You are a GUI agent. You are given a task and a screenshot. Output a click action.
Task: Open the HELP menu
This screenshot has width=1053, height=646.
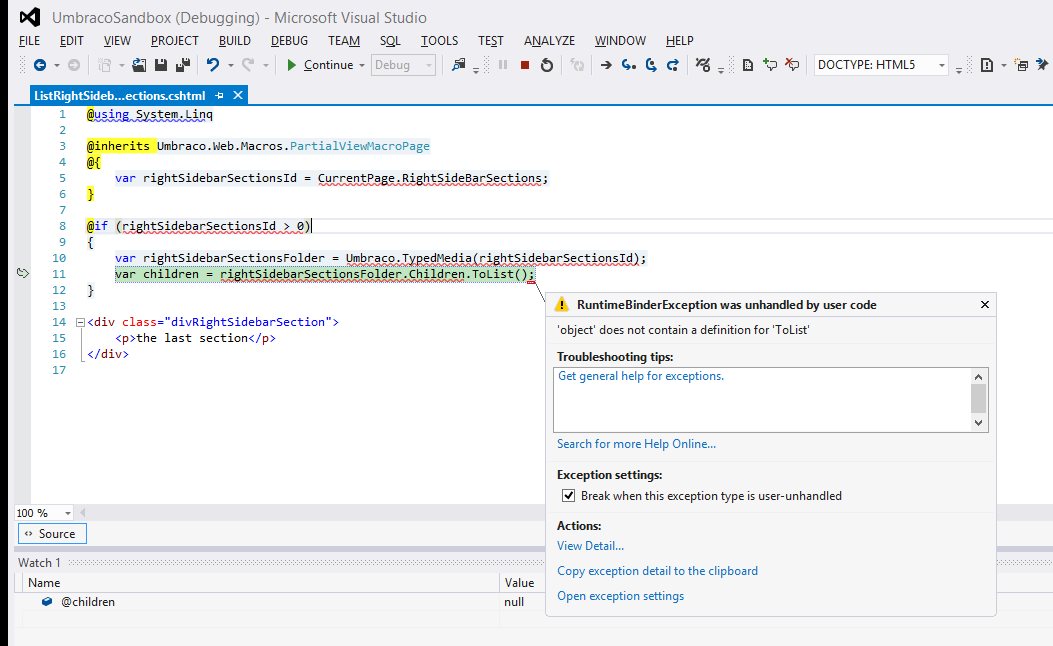[680, 41]
